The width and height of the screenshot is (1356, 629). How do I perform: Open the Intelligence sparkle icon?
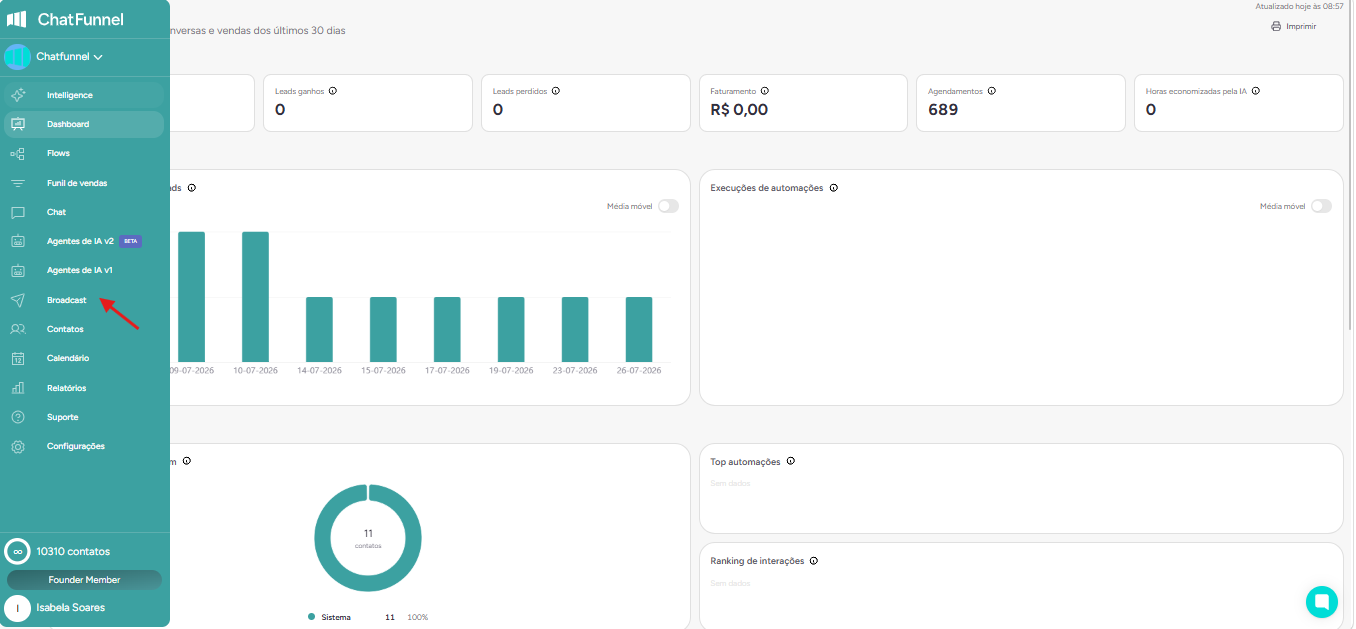18,95
